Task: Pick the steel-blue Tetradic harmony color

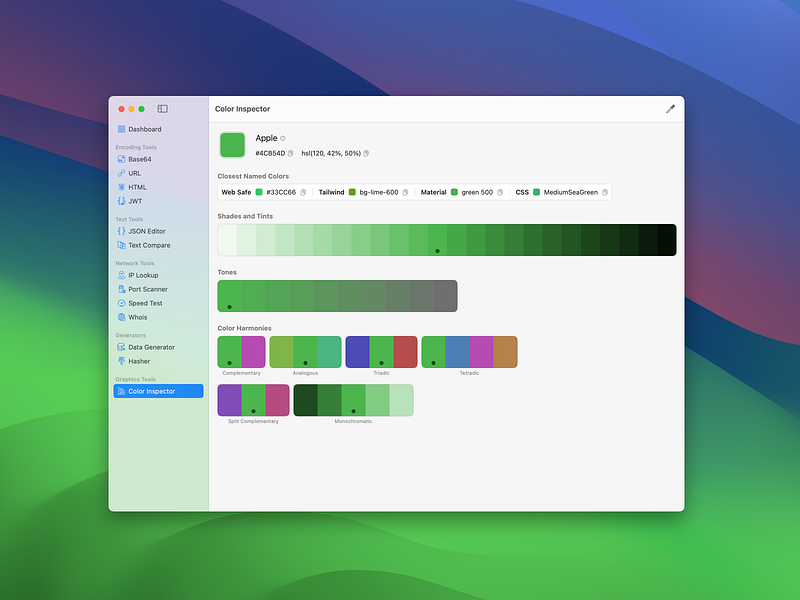Action: coord(458,352)
